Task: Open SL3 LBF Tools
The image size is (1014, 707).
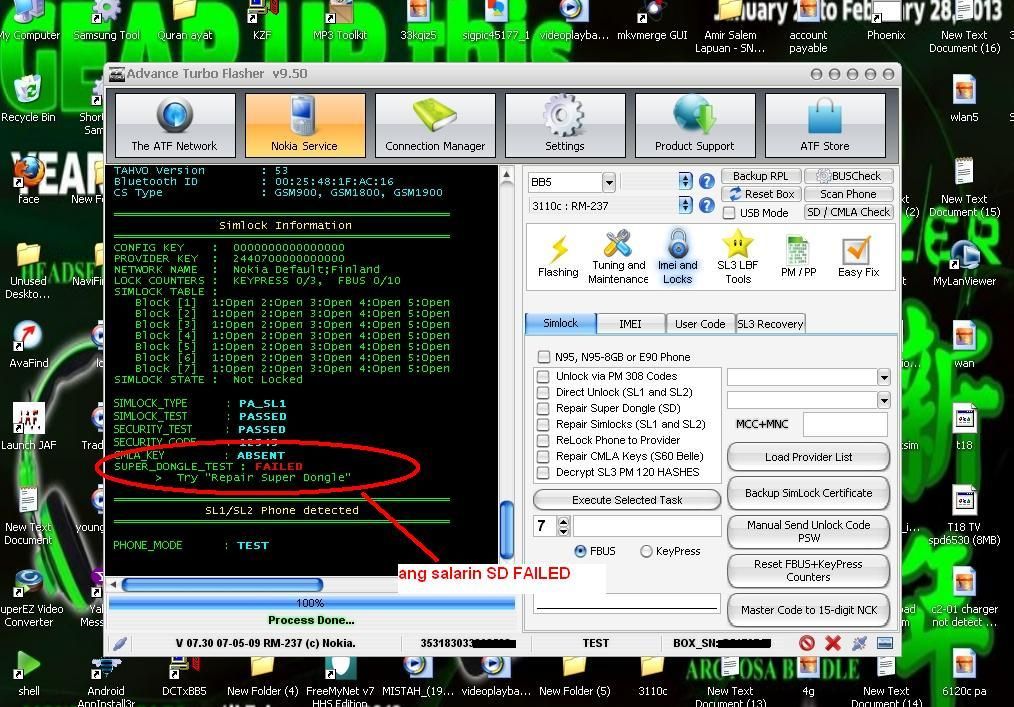Action: [x=738, y=256]
